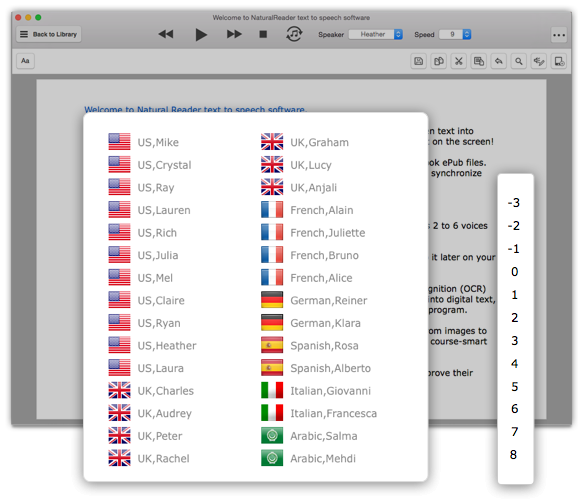Set reading speed to -1
Screen dimensions: 578x499
click(x=515, y=248)
